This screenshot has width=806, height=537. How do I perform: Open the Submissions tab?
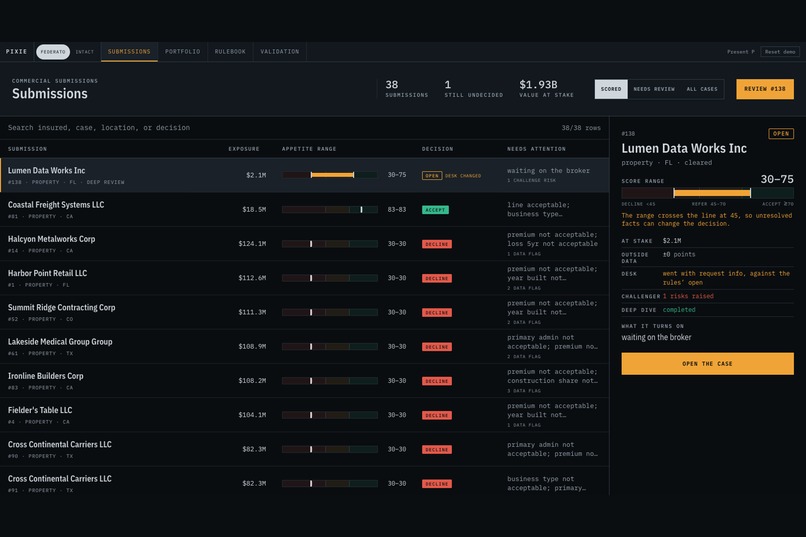[129, 52]
